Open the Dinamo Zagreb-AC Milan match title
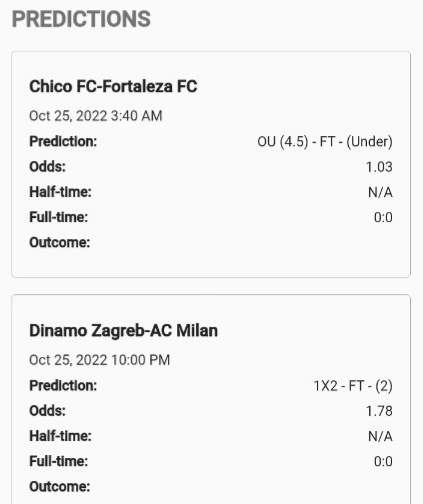The image size is (423, 504). (123, 331)
